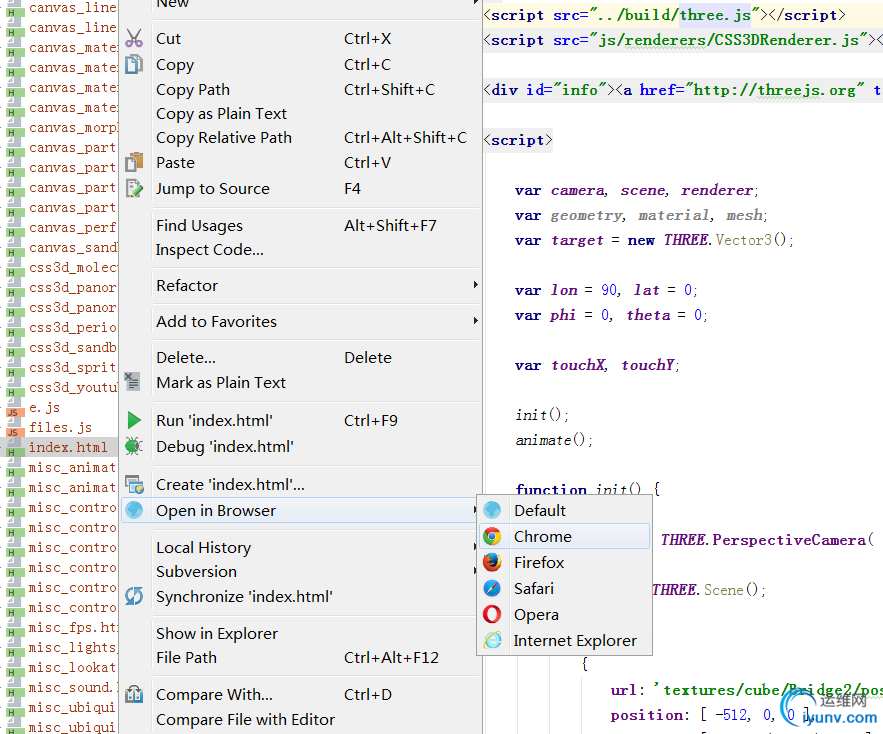
Task: Select canvas_perf file in project tree
Action: 73,228
